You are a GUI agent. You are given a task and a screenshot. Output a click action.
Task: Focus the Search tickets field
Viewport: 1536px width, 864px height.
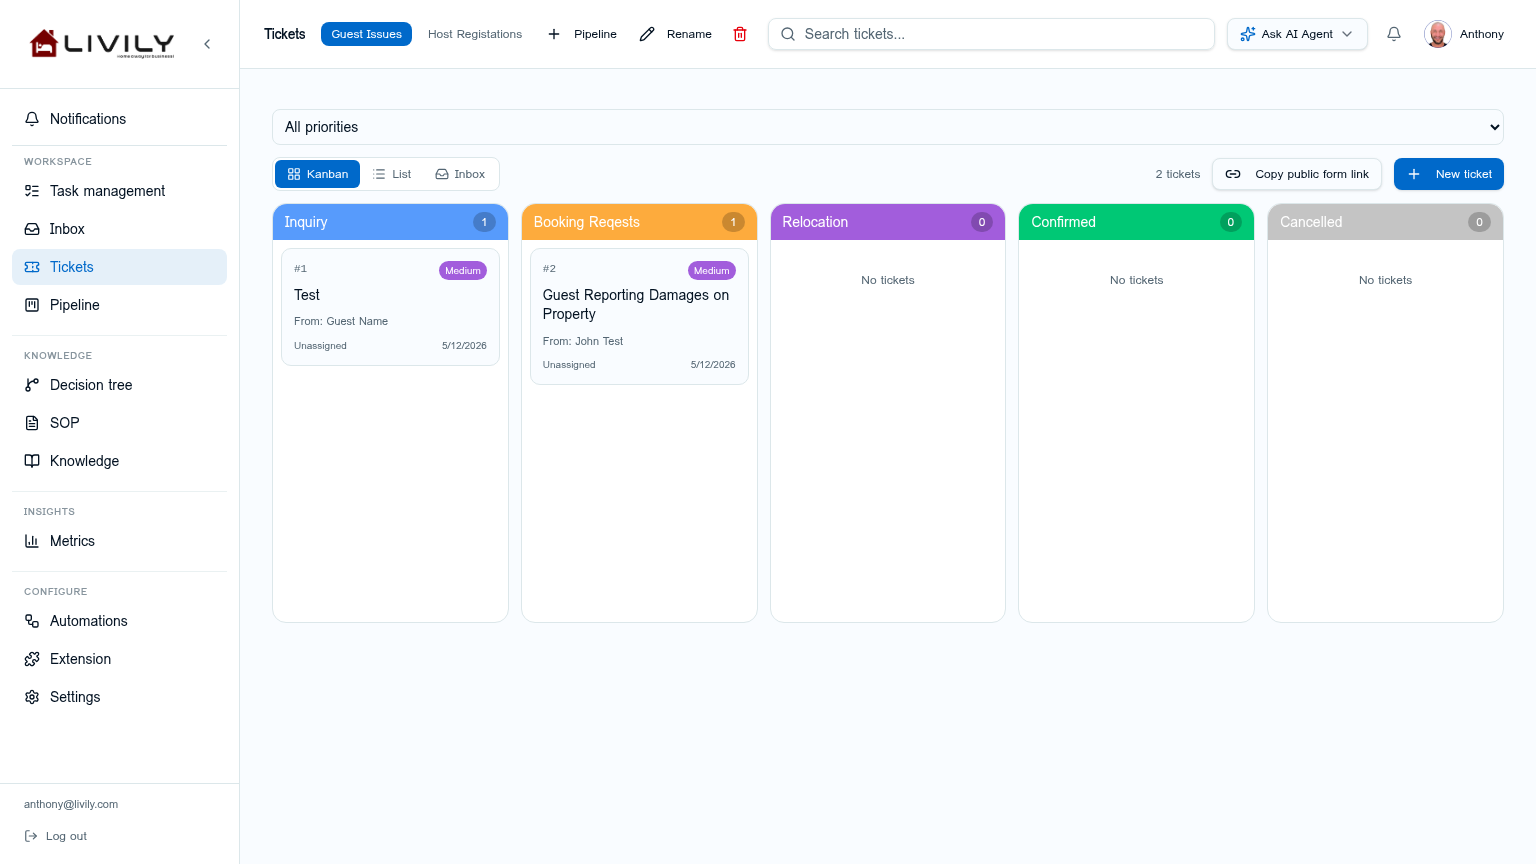[991, 34]
